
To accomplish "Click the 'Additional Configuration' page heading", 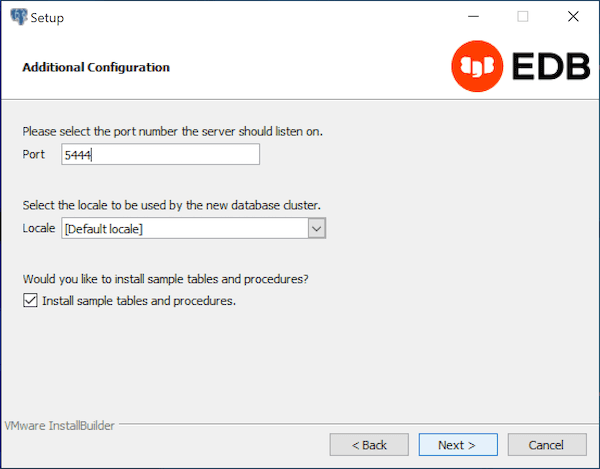I will pos(96,67).
